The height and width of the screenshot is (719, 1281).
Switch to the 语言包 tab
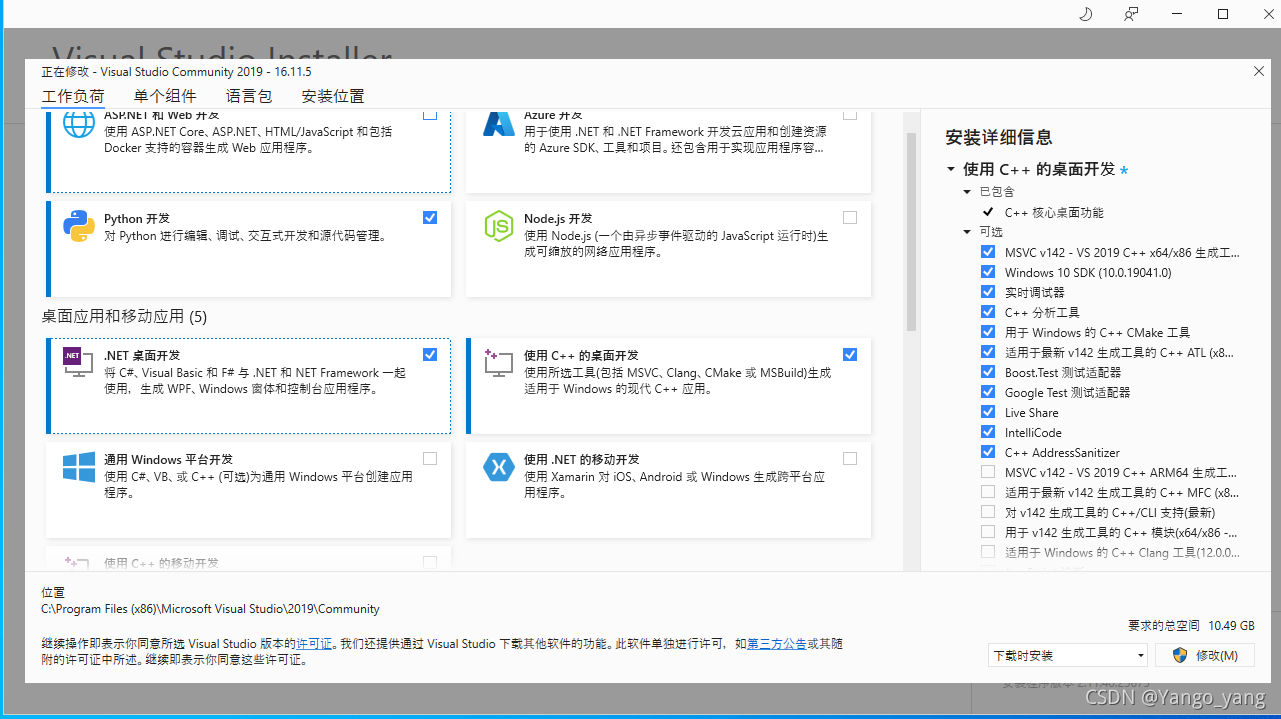tap(249, 96)
